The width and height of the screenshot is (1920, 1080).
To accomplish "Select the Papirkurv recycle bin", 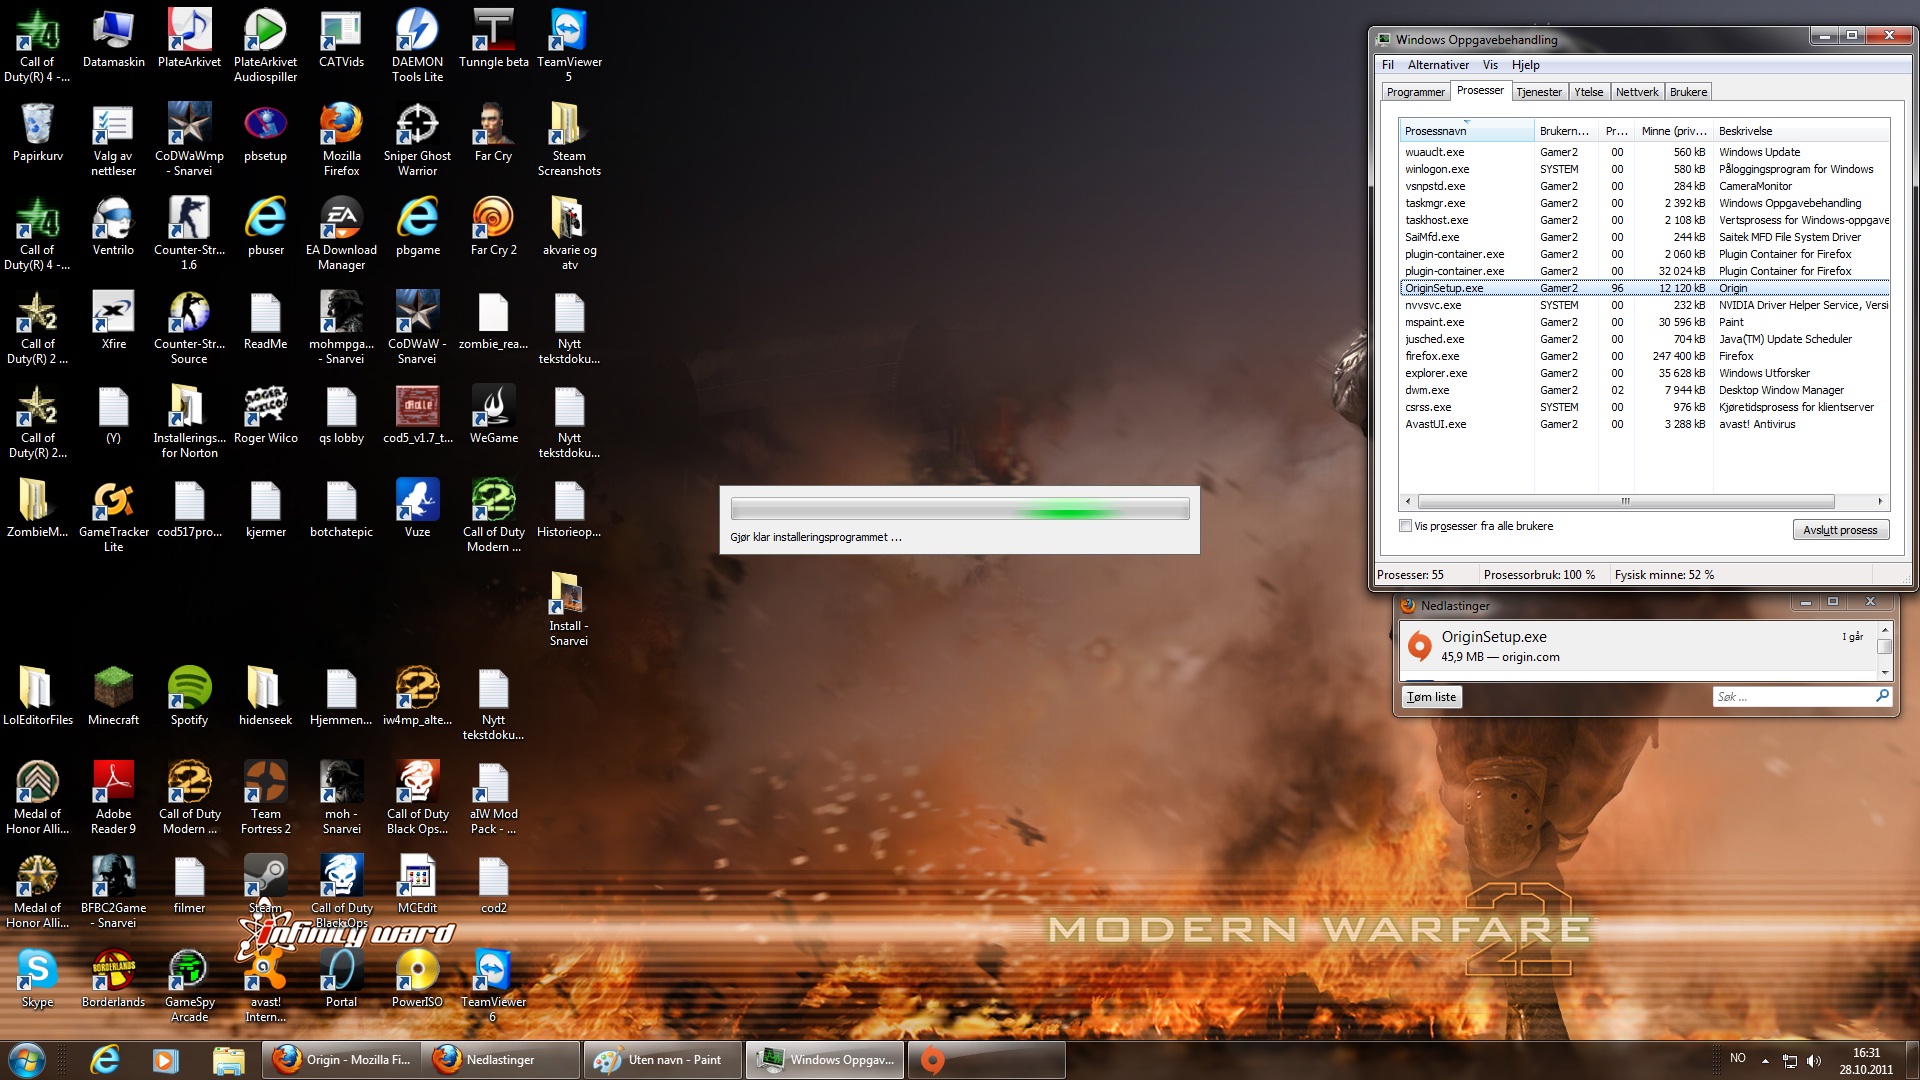I will 38,132.
